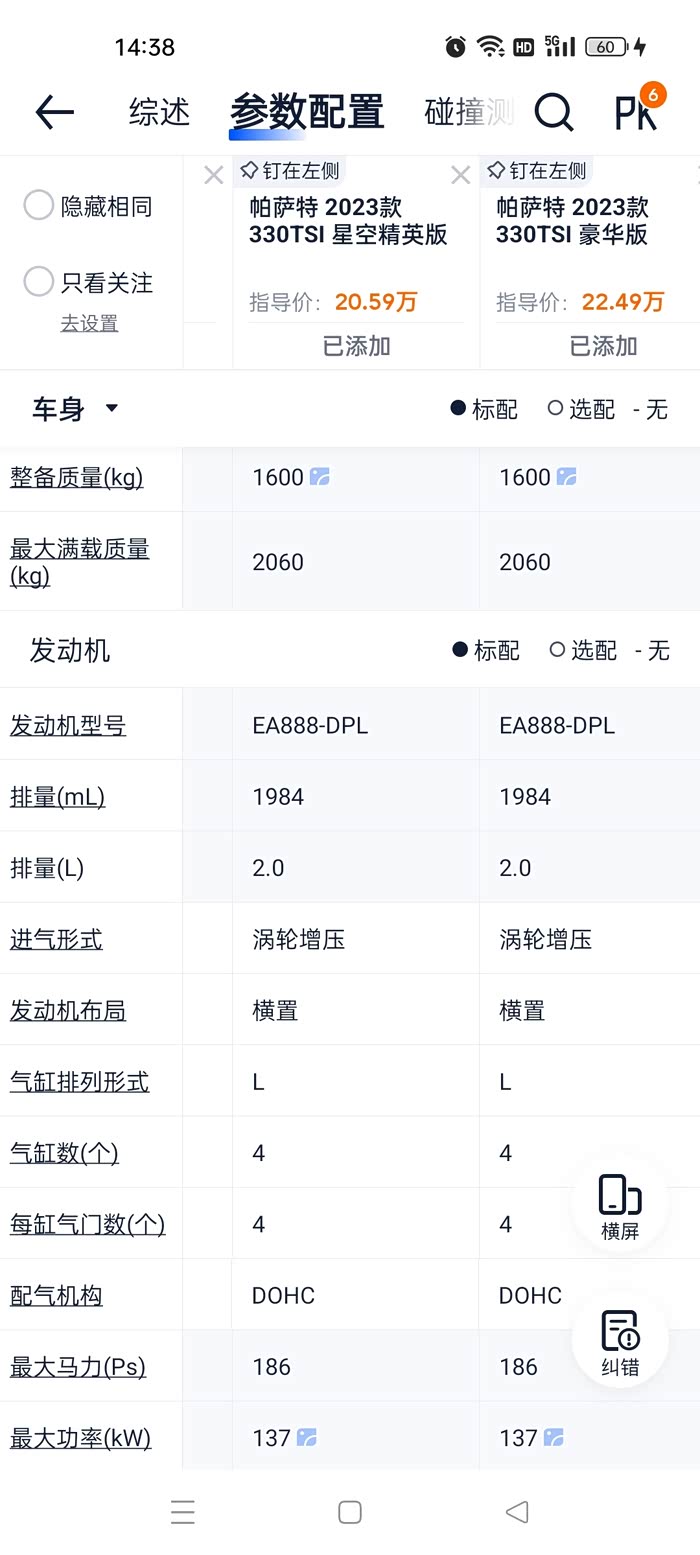Switch to landscape view (横屏)
700x1555 pixels.
(619, 1206)
